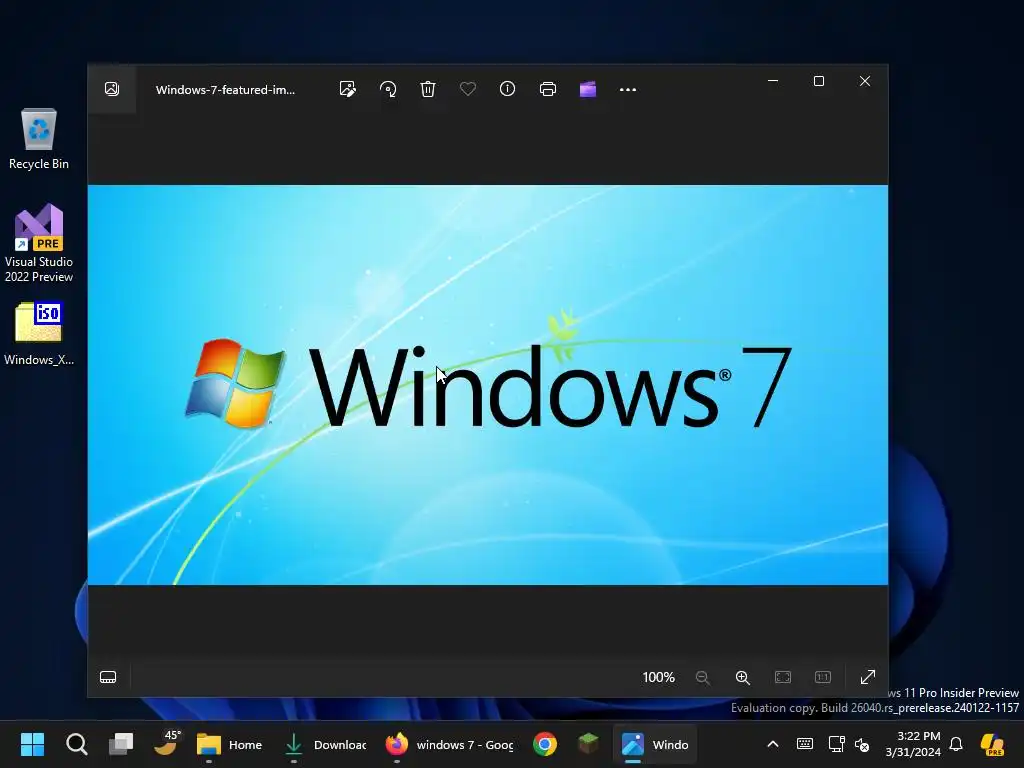Open the notification bell
The height and width of the screenshot is (768, 1024).
(956, 744)
